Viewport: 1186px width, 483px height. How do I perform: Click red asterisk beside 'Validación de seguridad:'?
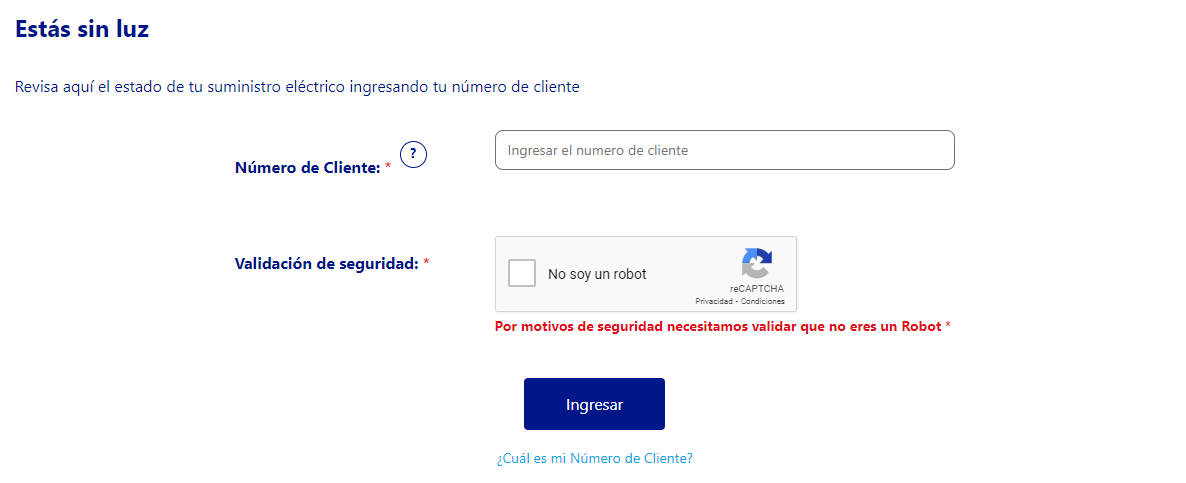427,262
